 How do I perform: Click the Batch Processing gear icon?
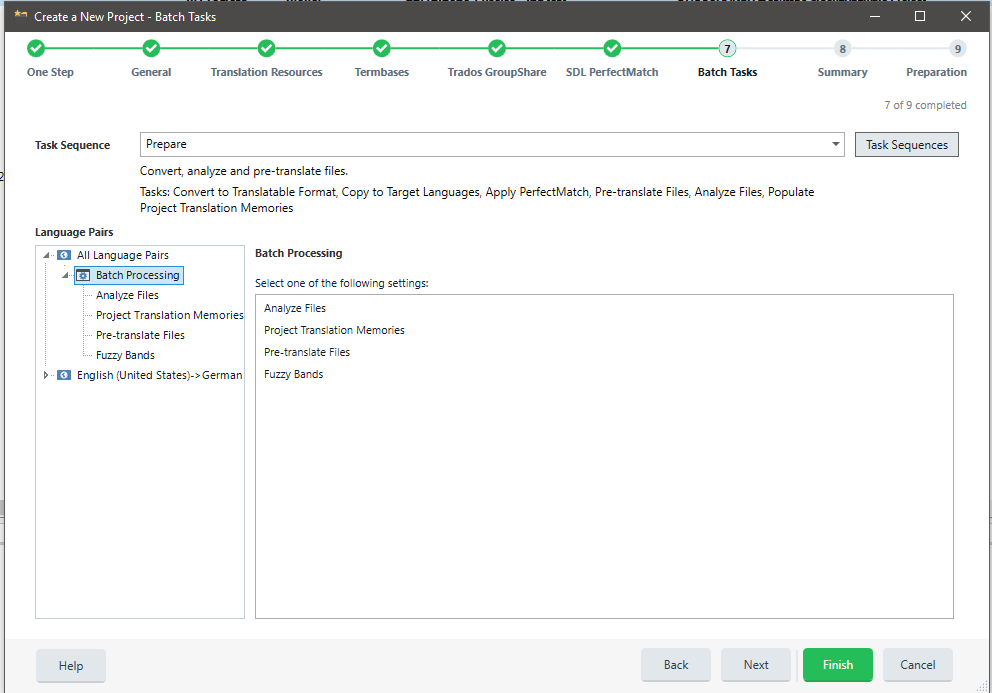point(84,275)
